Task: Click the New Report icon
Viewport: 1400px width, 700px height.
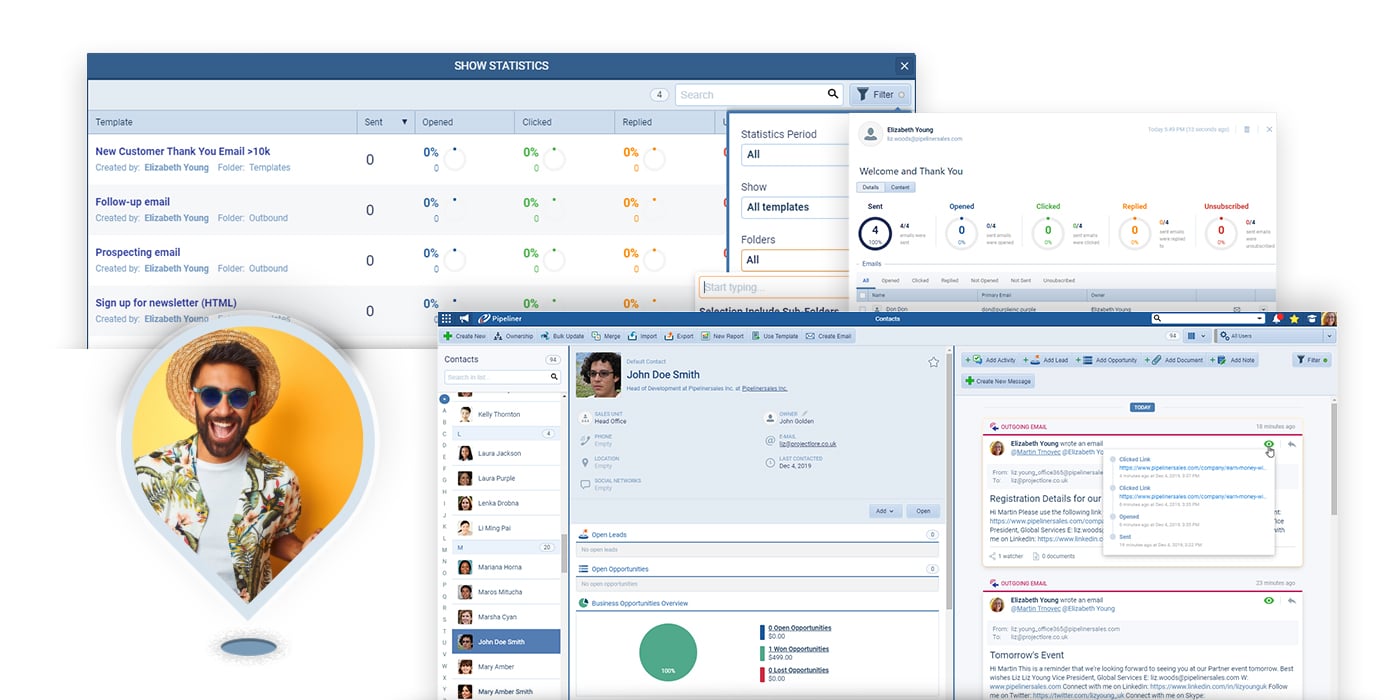Action: pyautogui.click(x=705, y=335)
